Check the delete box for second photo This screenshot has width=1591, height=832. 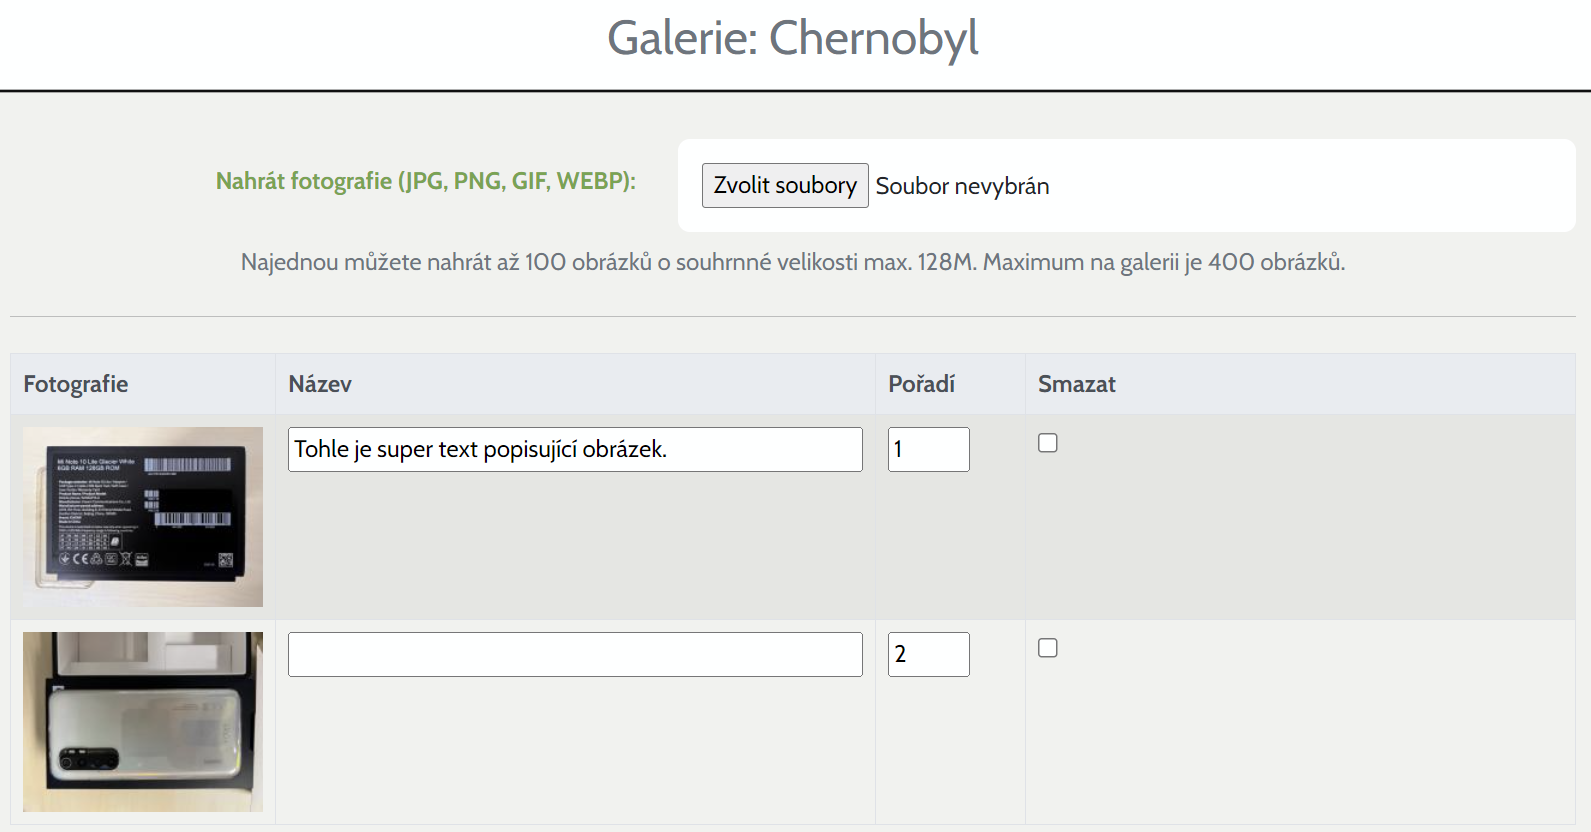[x=1048, y=648]
